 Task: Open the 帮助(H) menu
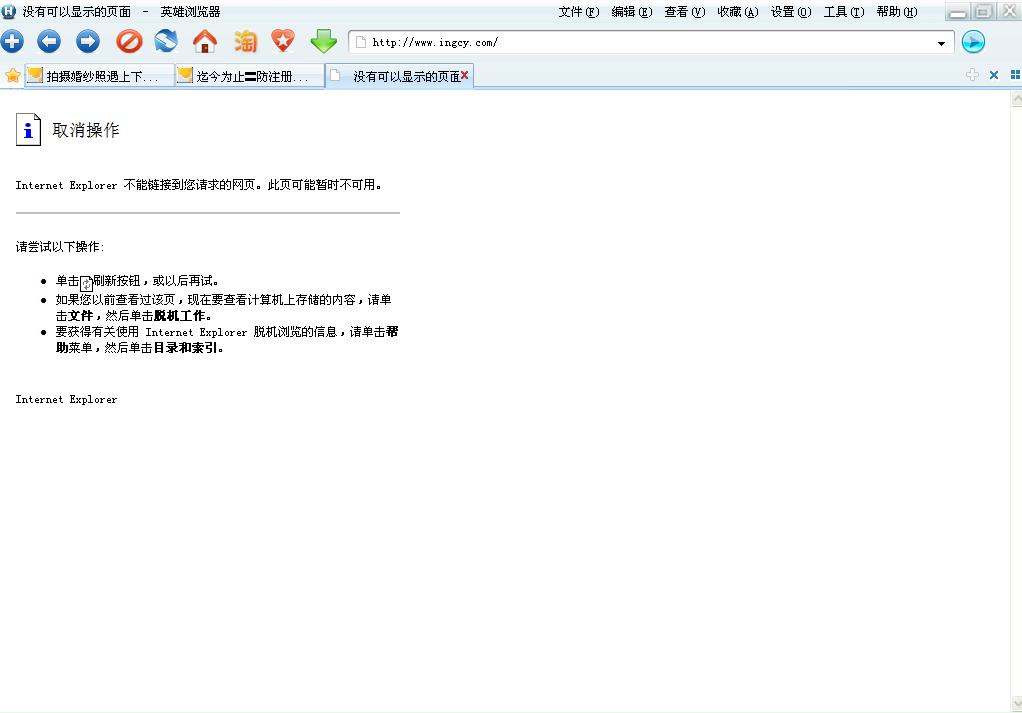897,12
